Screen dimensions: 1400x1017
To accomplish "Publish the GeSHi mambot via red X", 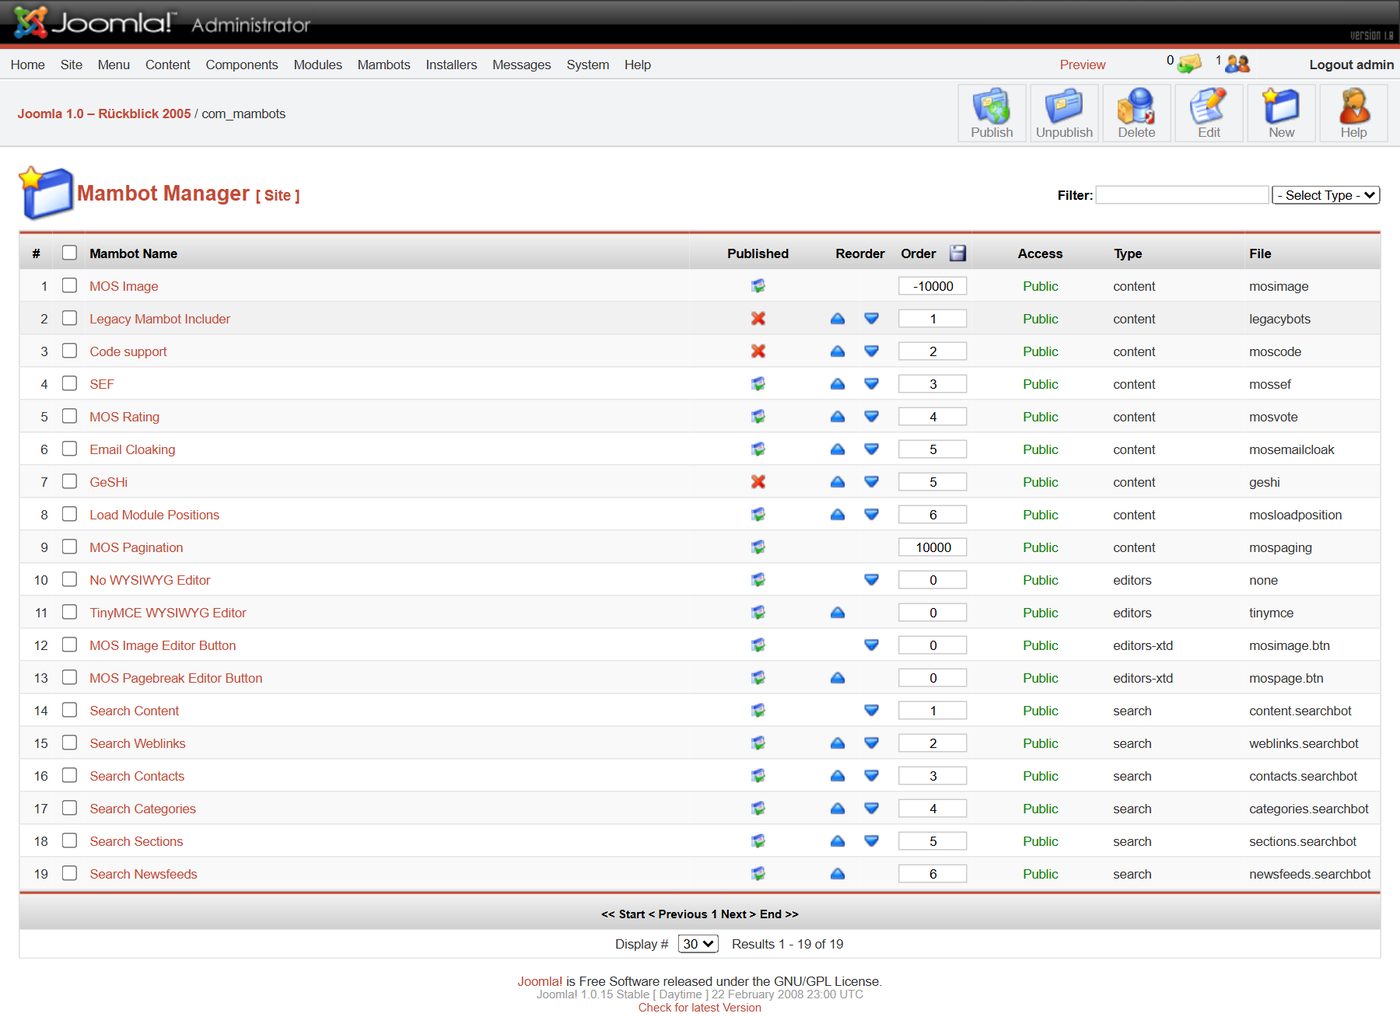I will (x=758, y=482).
